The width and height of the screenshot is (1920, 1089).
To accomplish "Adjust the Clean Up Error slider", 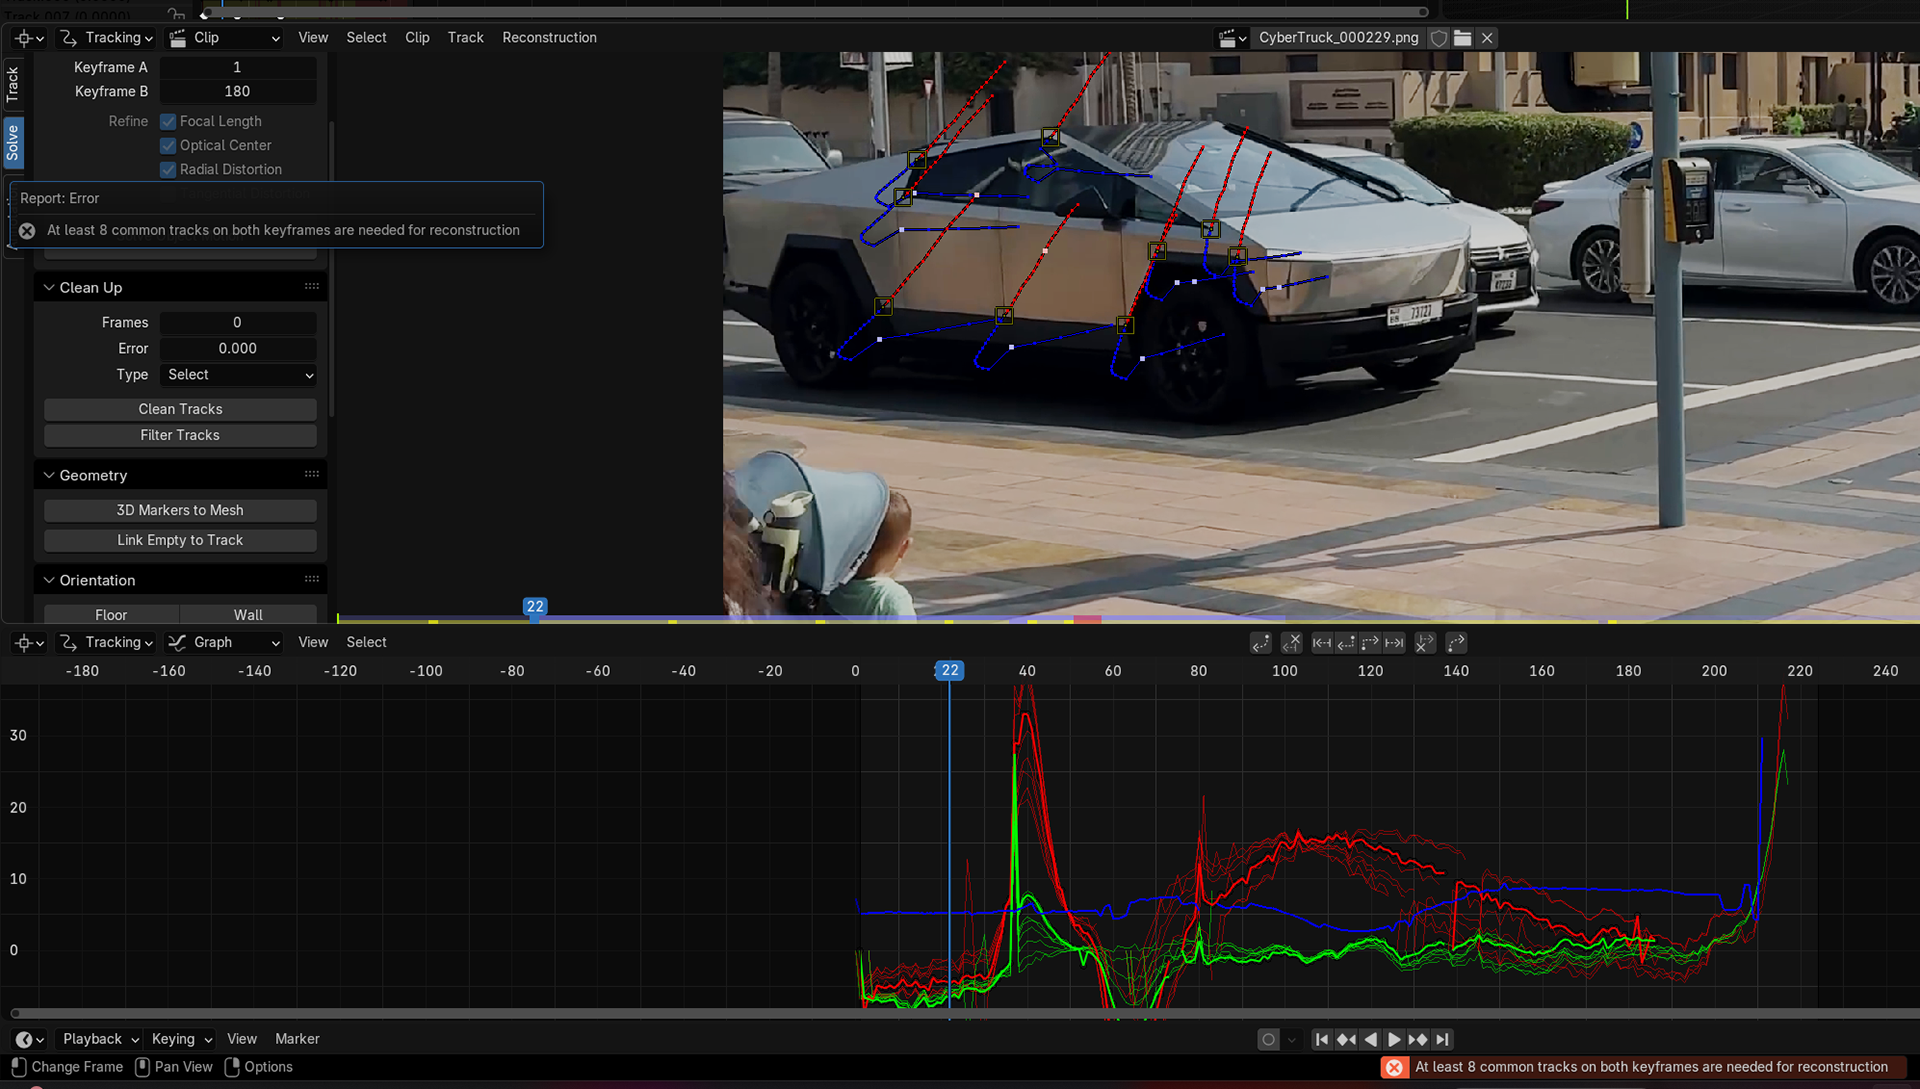I will click(x=237, y=348).
